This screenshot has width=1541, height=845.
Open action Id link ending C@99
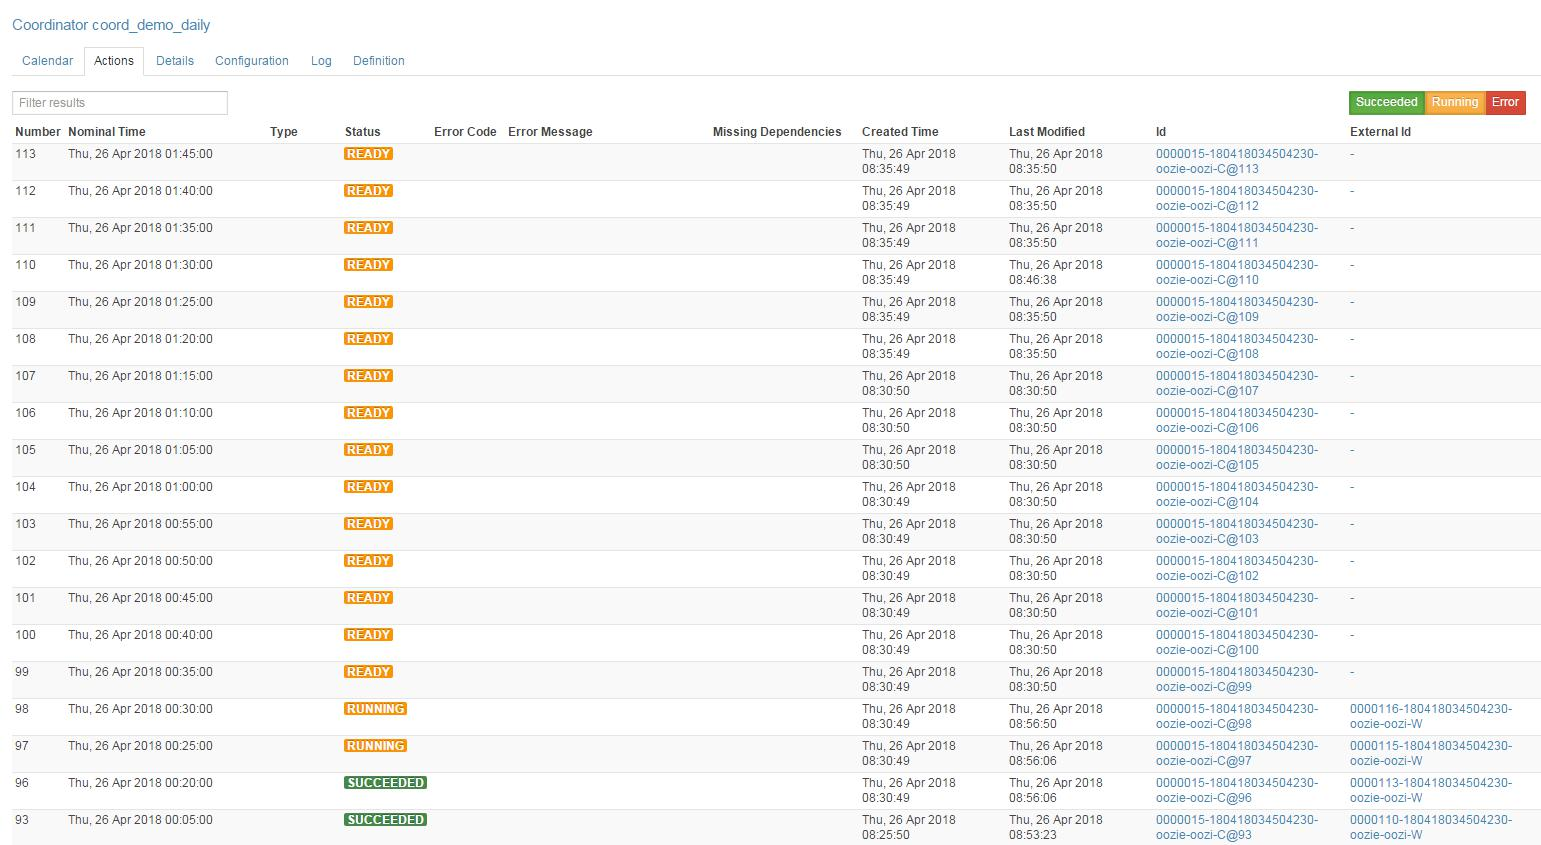click(1237, 680)
